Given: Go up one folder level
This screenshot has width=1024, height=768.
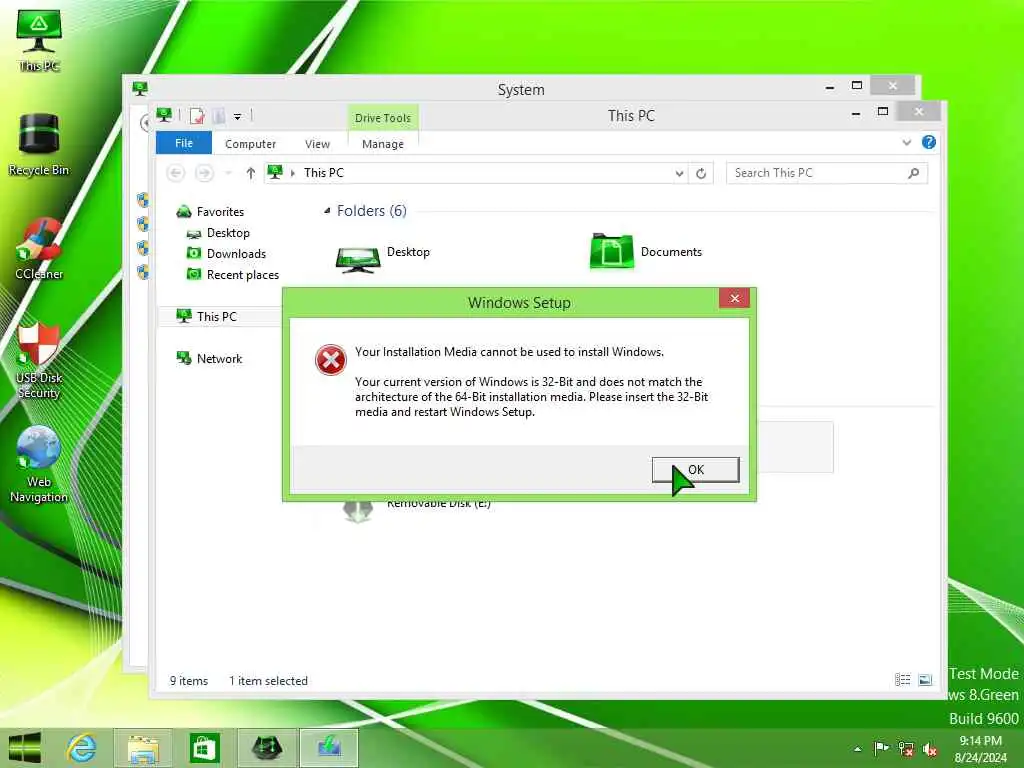Looking at the screenshot, I should pyautogui.click(x=251, y=172).
